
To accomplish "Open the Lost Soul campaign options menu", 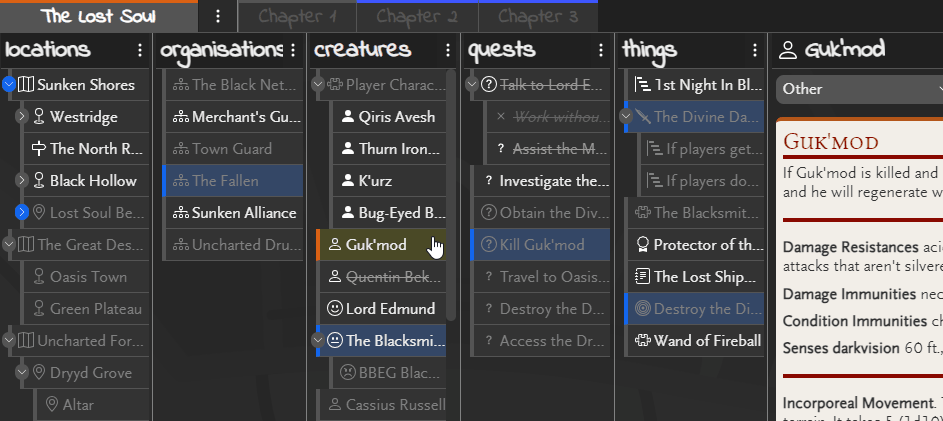I will tap(218, 16).
